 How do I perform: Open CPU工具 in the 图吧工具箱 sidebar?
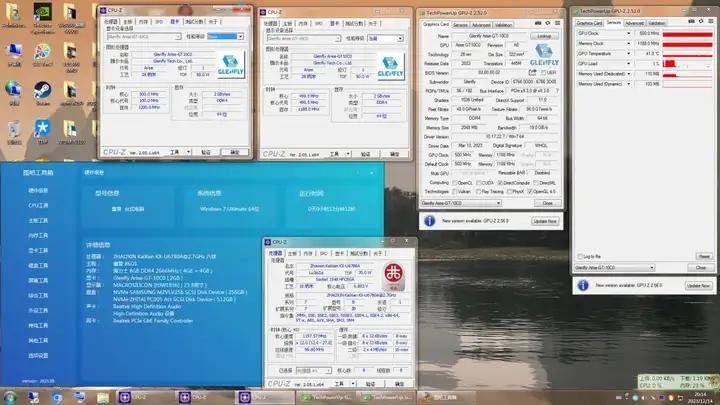[38, 205]
